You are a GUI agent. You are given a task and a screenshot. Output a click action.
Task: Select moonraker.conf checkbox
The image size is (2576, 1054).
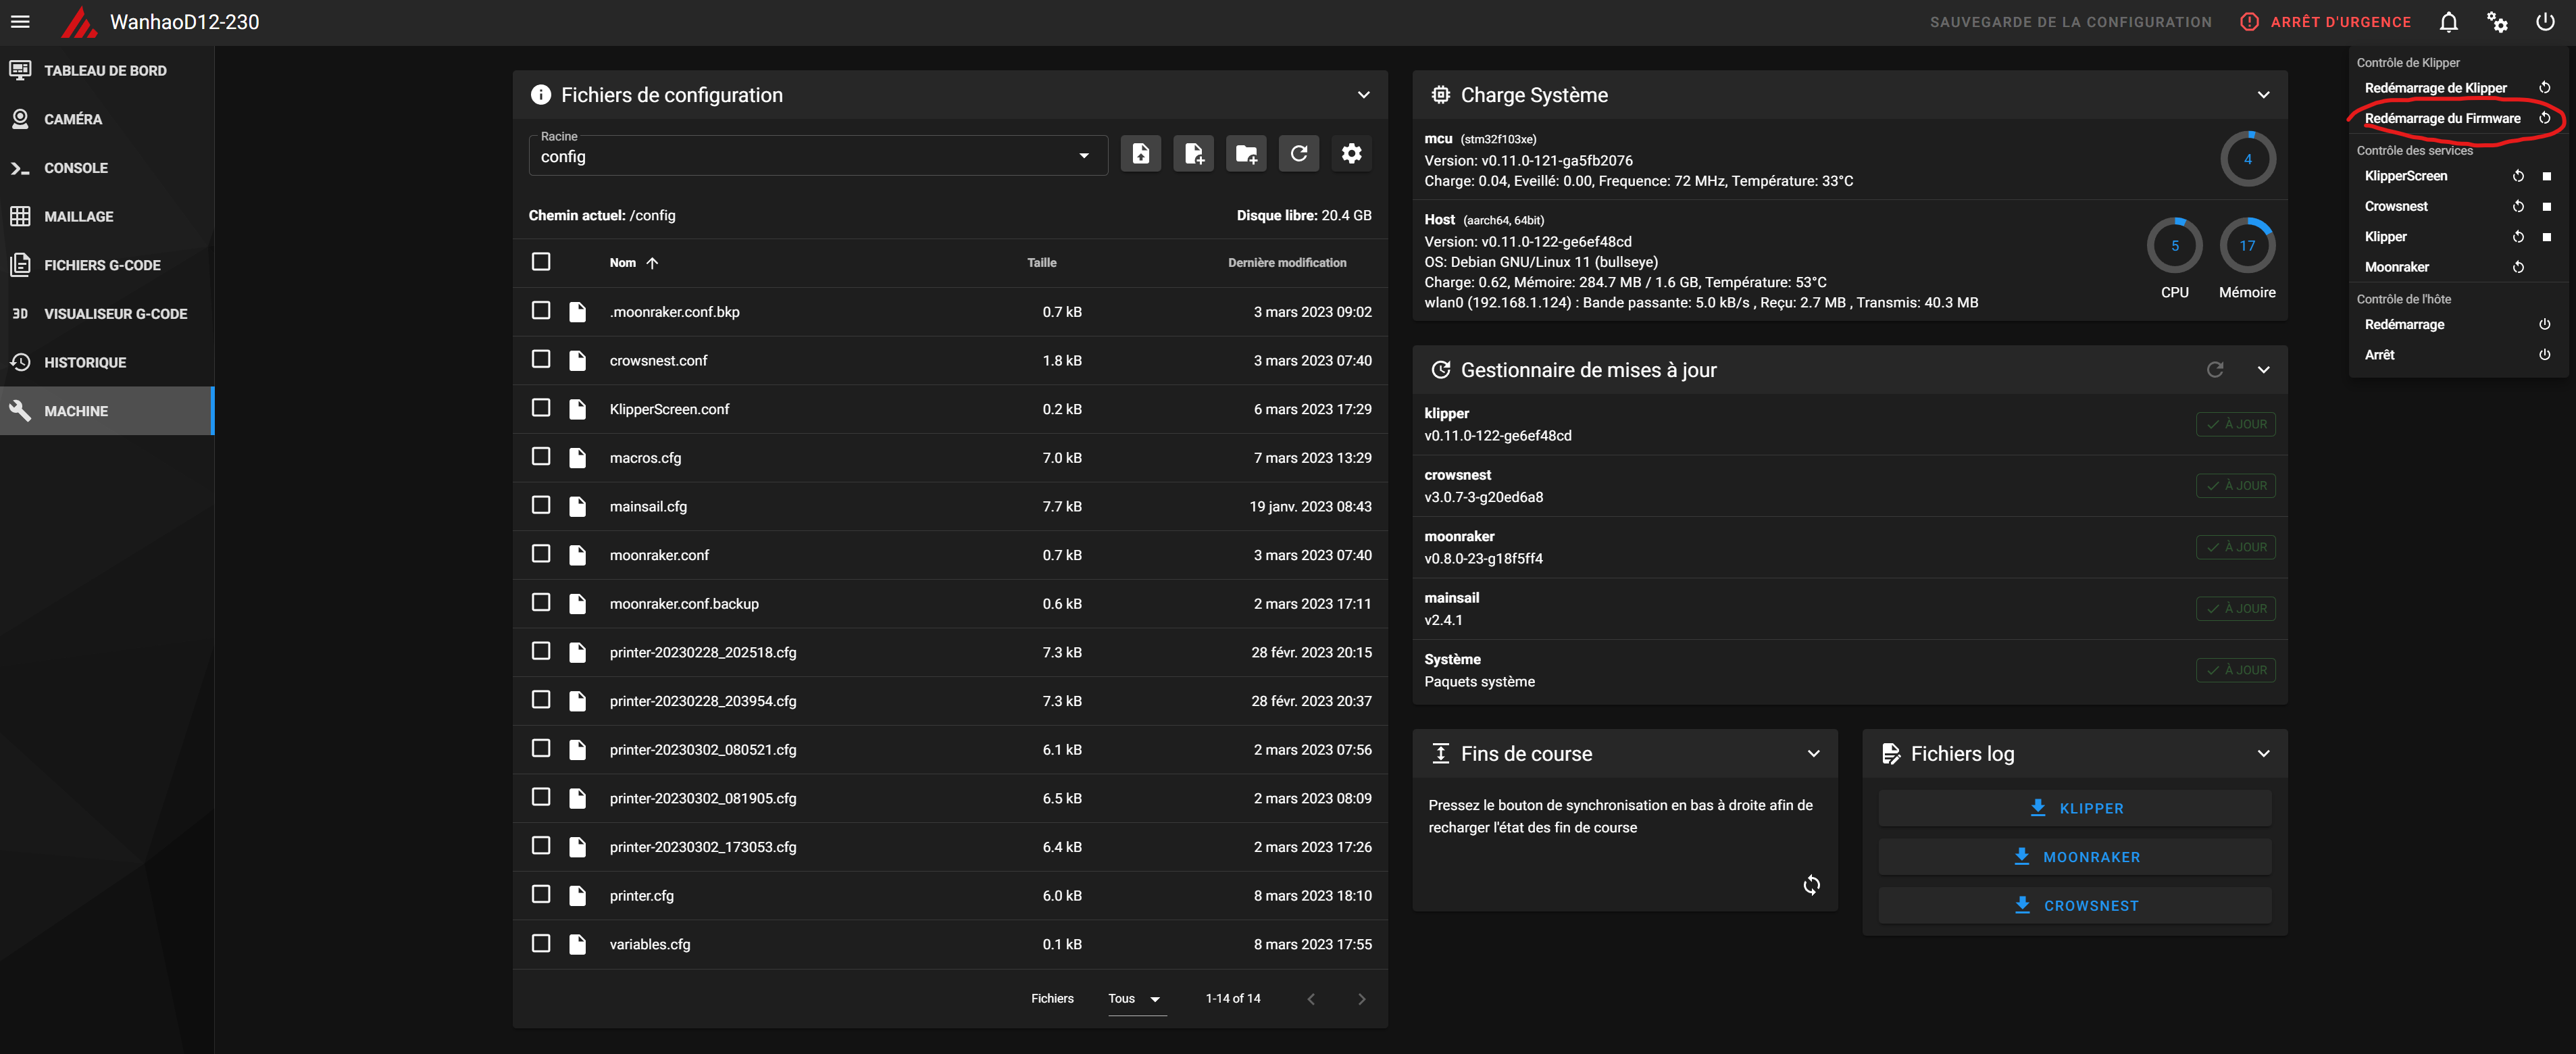coord(541,554)
